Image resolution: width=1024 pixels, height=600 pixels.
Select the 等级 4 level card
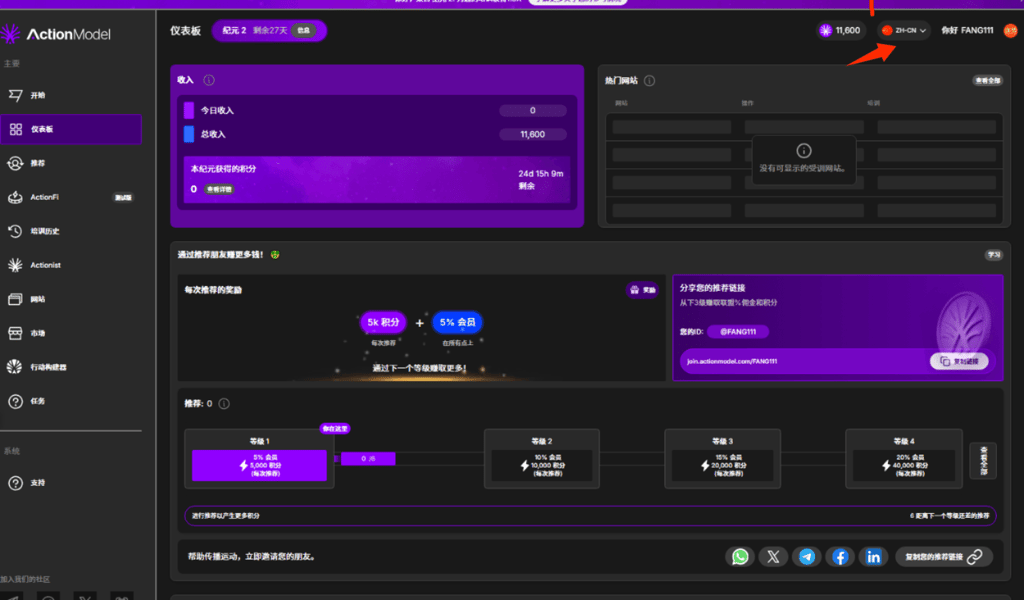904,459
